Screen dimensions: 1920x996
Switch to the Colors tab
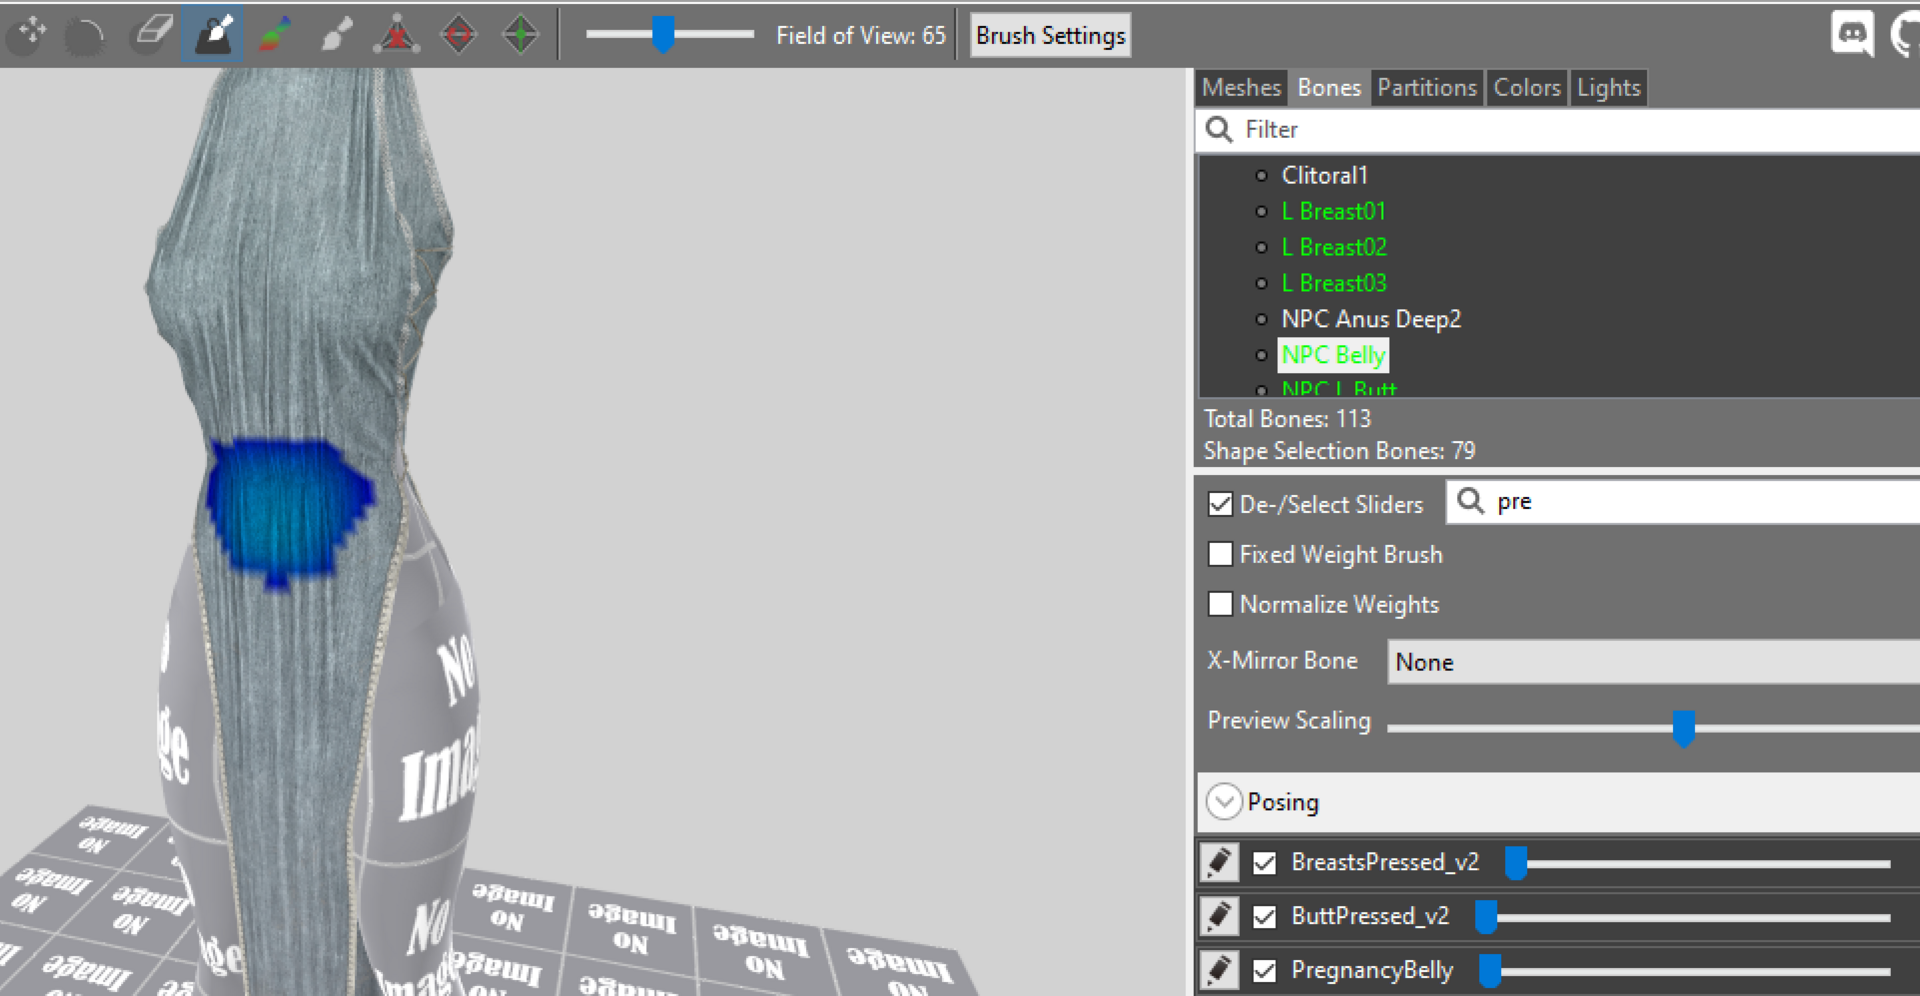click(x=1527, y=88)
